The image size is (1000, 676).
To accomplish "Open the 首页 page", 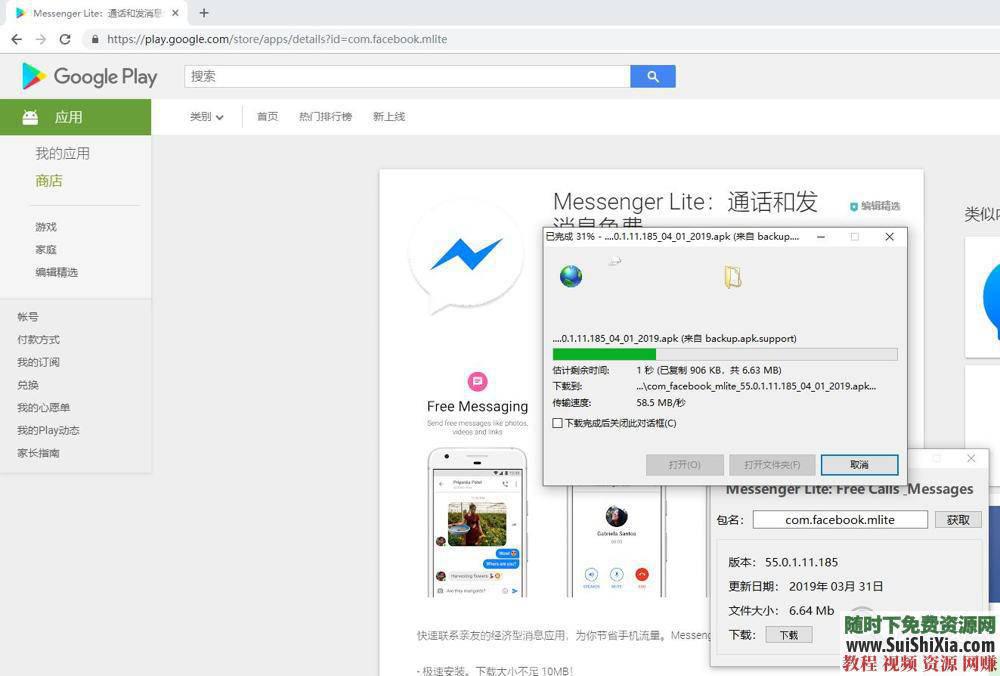I will click(267, 116).
